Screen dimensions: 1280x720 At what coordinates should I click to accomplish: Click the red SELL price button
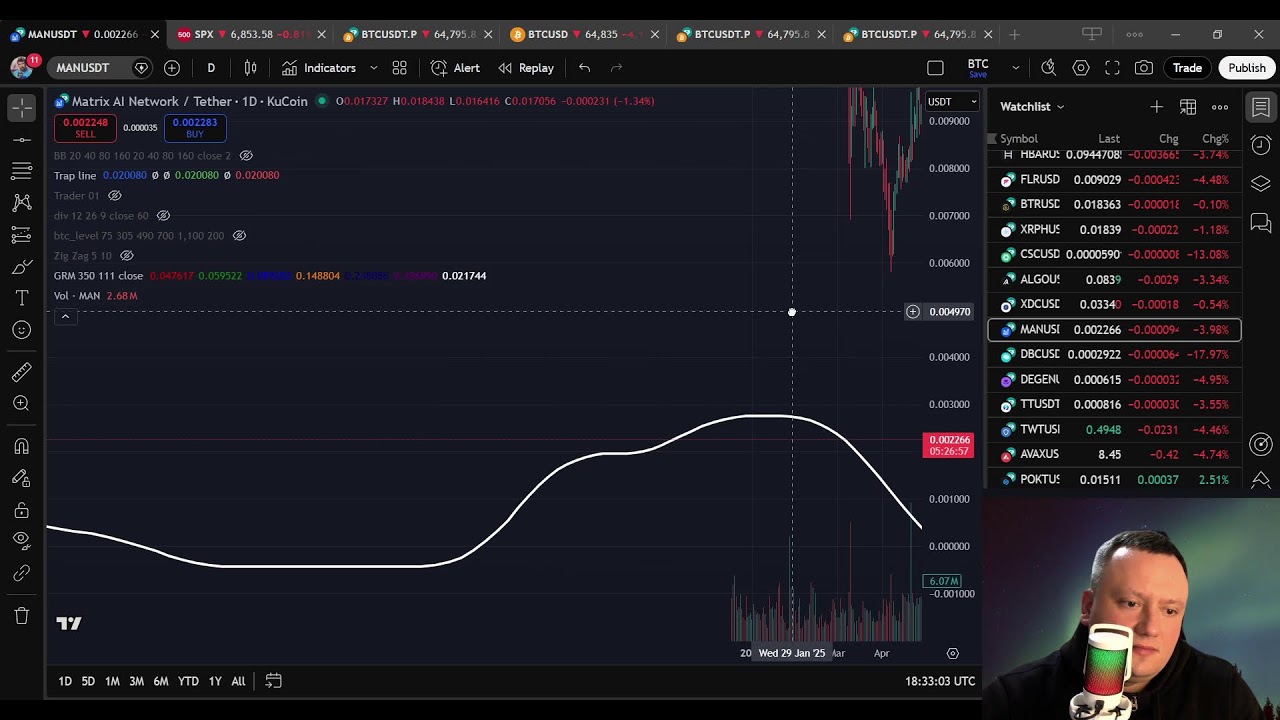point(85,128)
